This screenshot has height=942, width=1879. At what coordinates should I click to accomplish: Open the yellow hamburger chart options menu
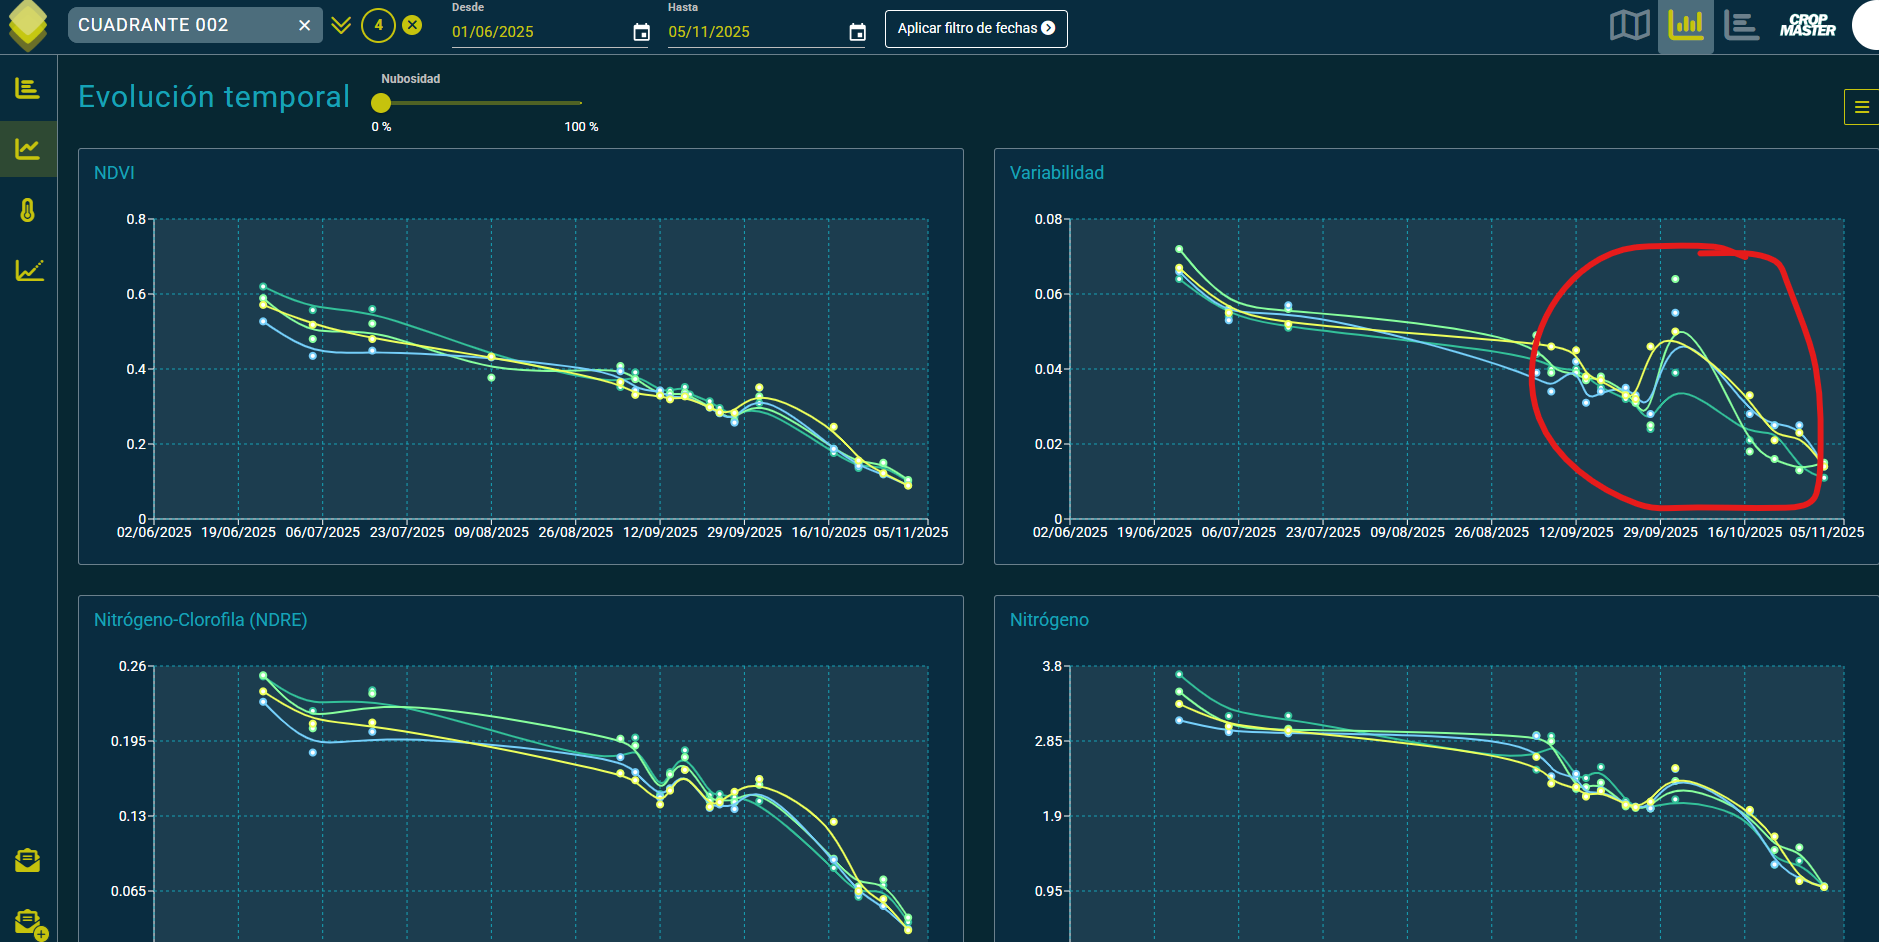tap(1861, 107)
